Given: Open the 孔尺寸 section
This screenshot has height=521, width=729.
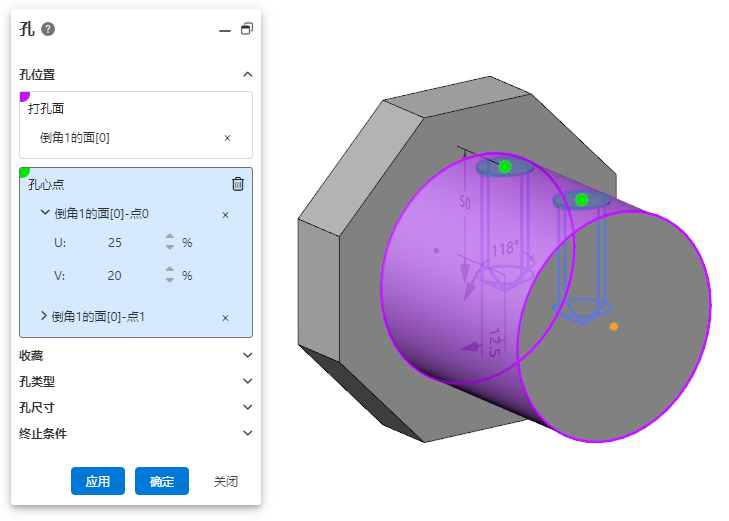Looking at the screenshot, I should (x=247, y=407).
